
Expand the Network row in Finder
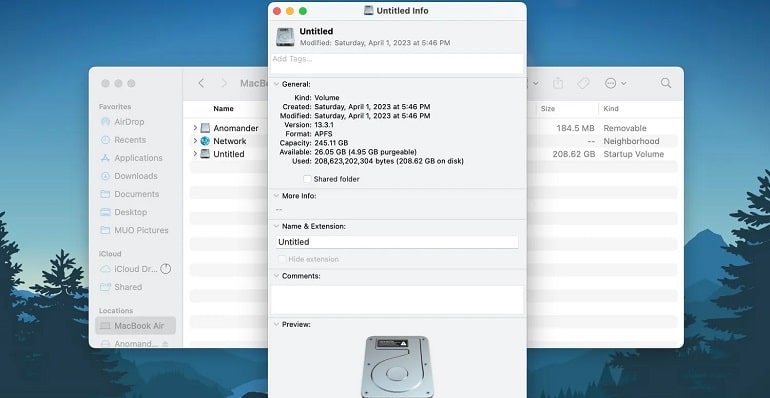pyautogui.click(x=195, y=141)
